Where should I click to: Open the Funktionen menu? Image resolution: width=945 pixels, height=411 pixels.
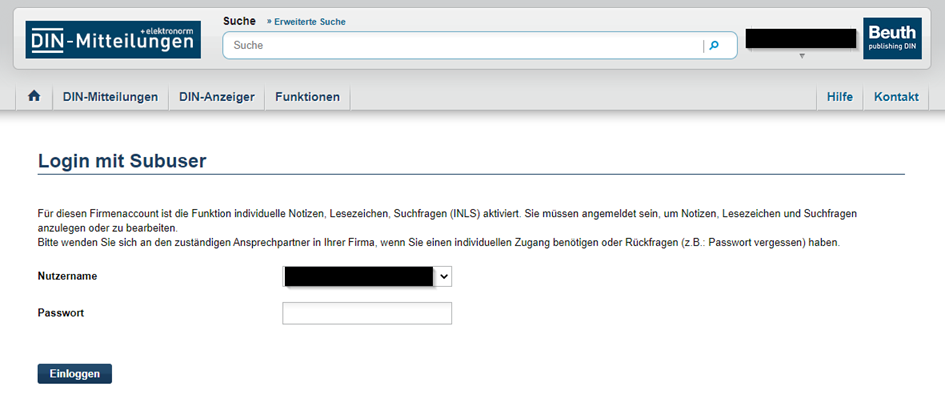point(307,97)
